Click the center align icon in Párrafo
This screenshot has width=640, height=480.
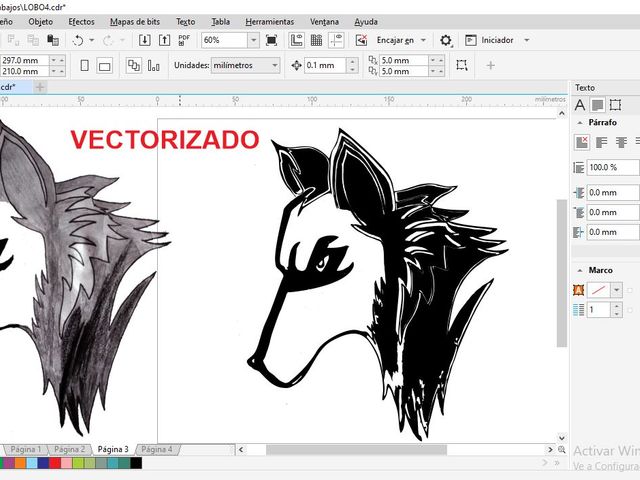tap(620, 142)
